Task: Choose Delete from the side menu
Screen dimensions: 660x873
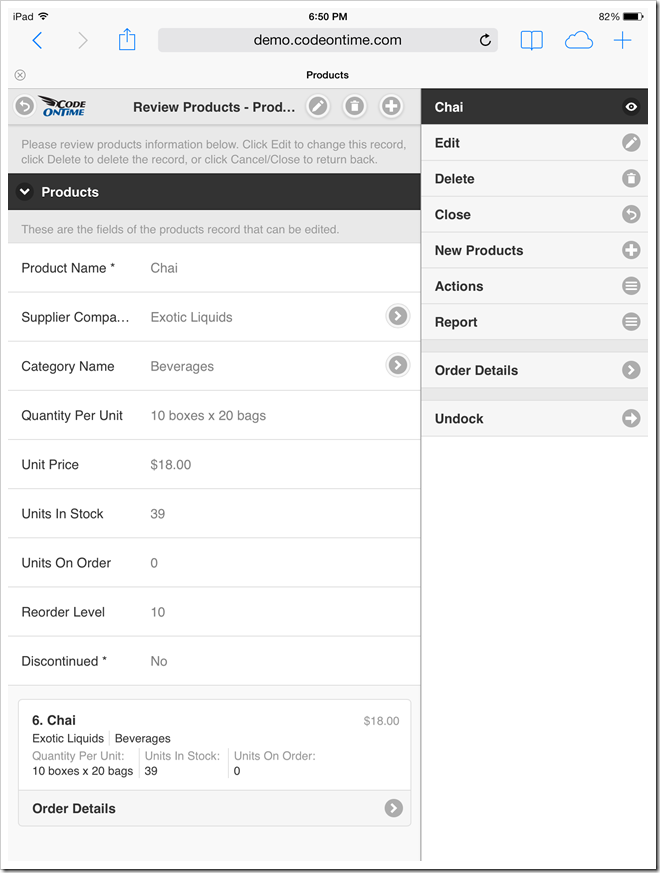Action: click(534, 179)
